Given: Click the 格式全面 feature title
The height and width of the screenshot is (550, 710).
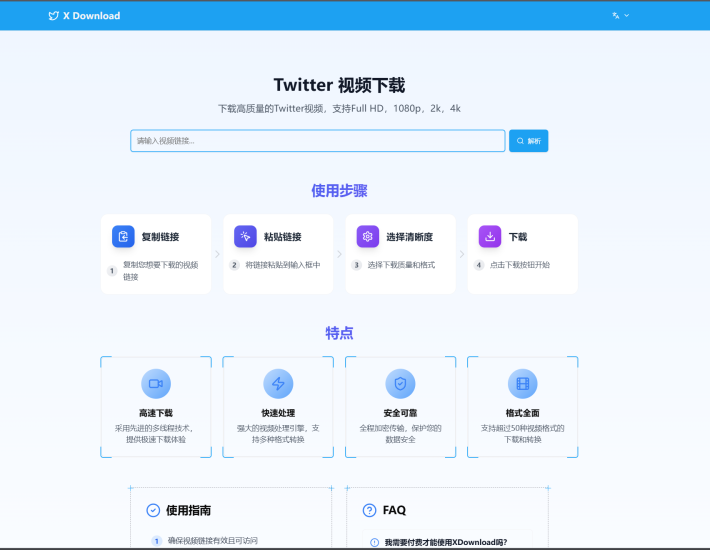Looking at the screenshot, I should (x=523, y=413).
